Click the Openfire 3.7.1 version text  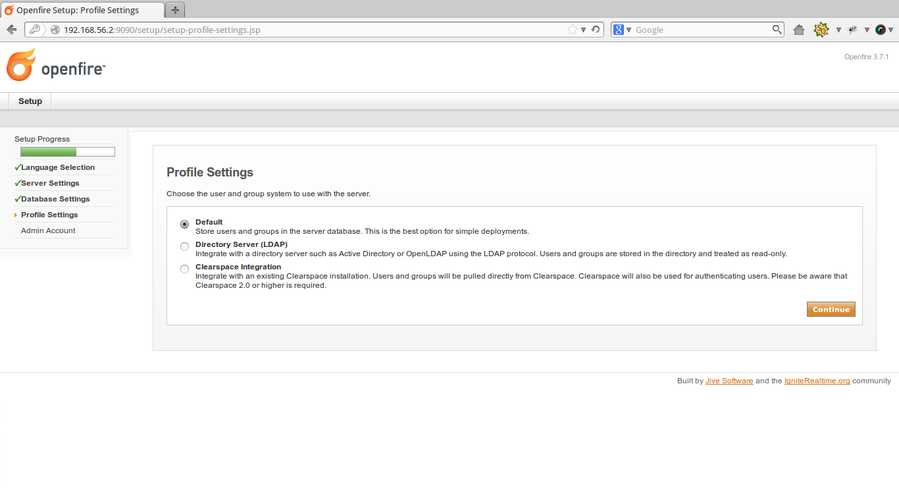tap(866, 57)
